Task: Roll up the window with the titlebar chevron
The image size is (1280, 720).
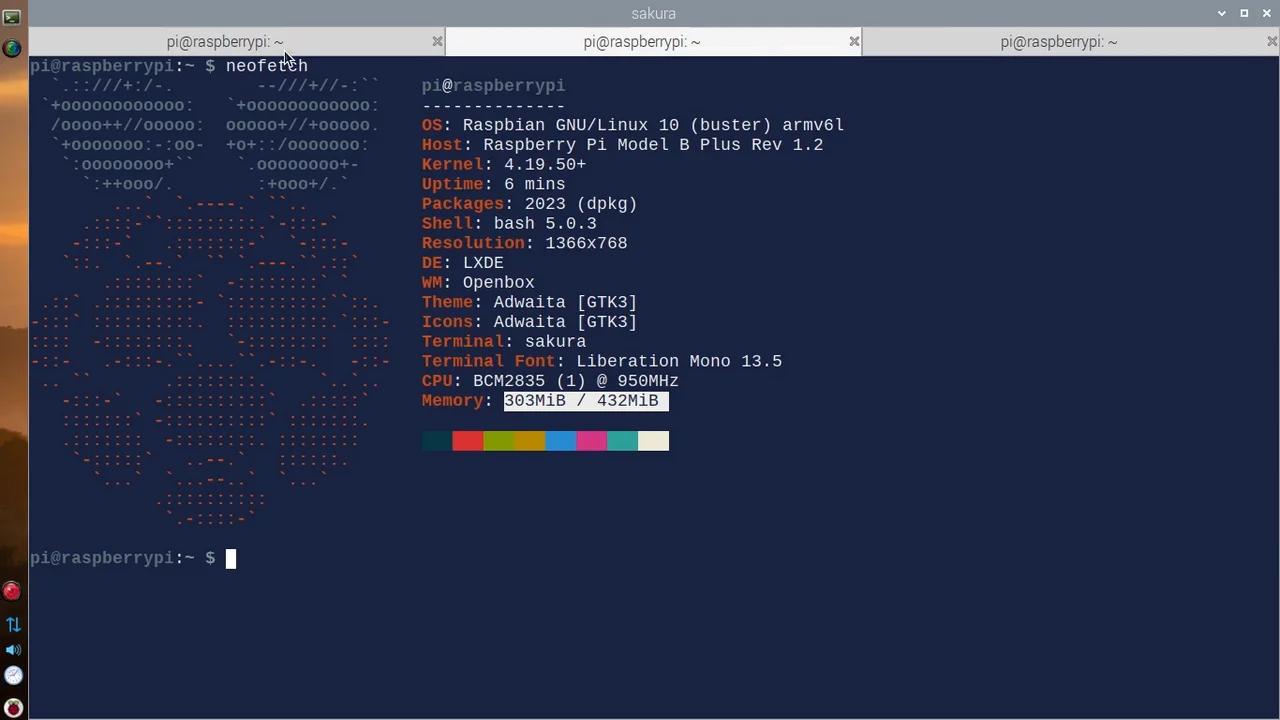Action: 1222,13
